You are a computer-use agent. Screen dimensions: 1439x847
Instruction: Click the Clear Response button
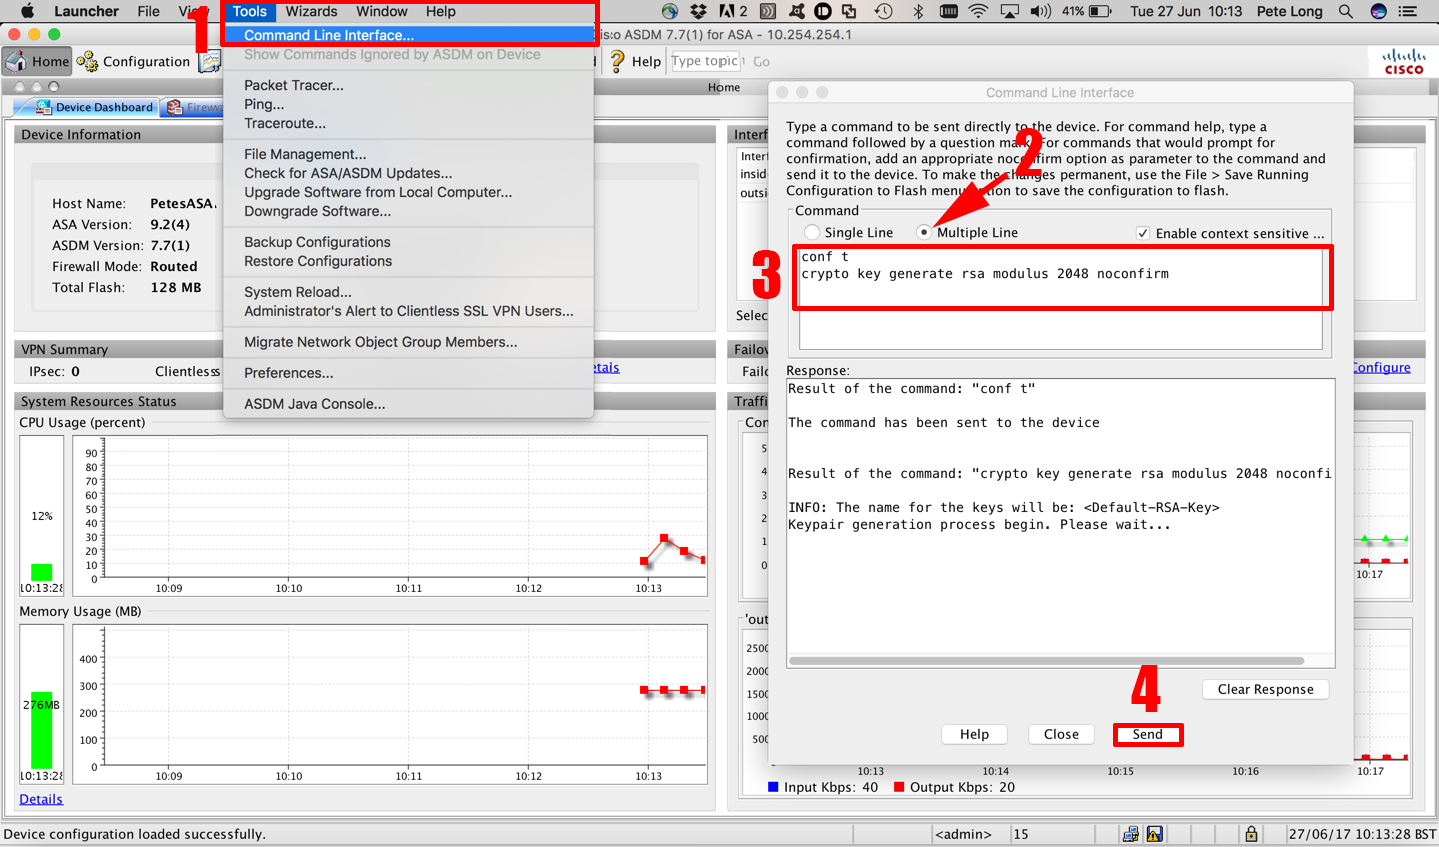[x=1266, y=689]
